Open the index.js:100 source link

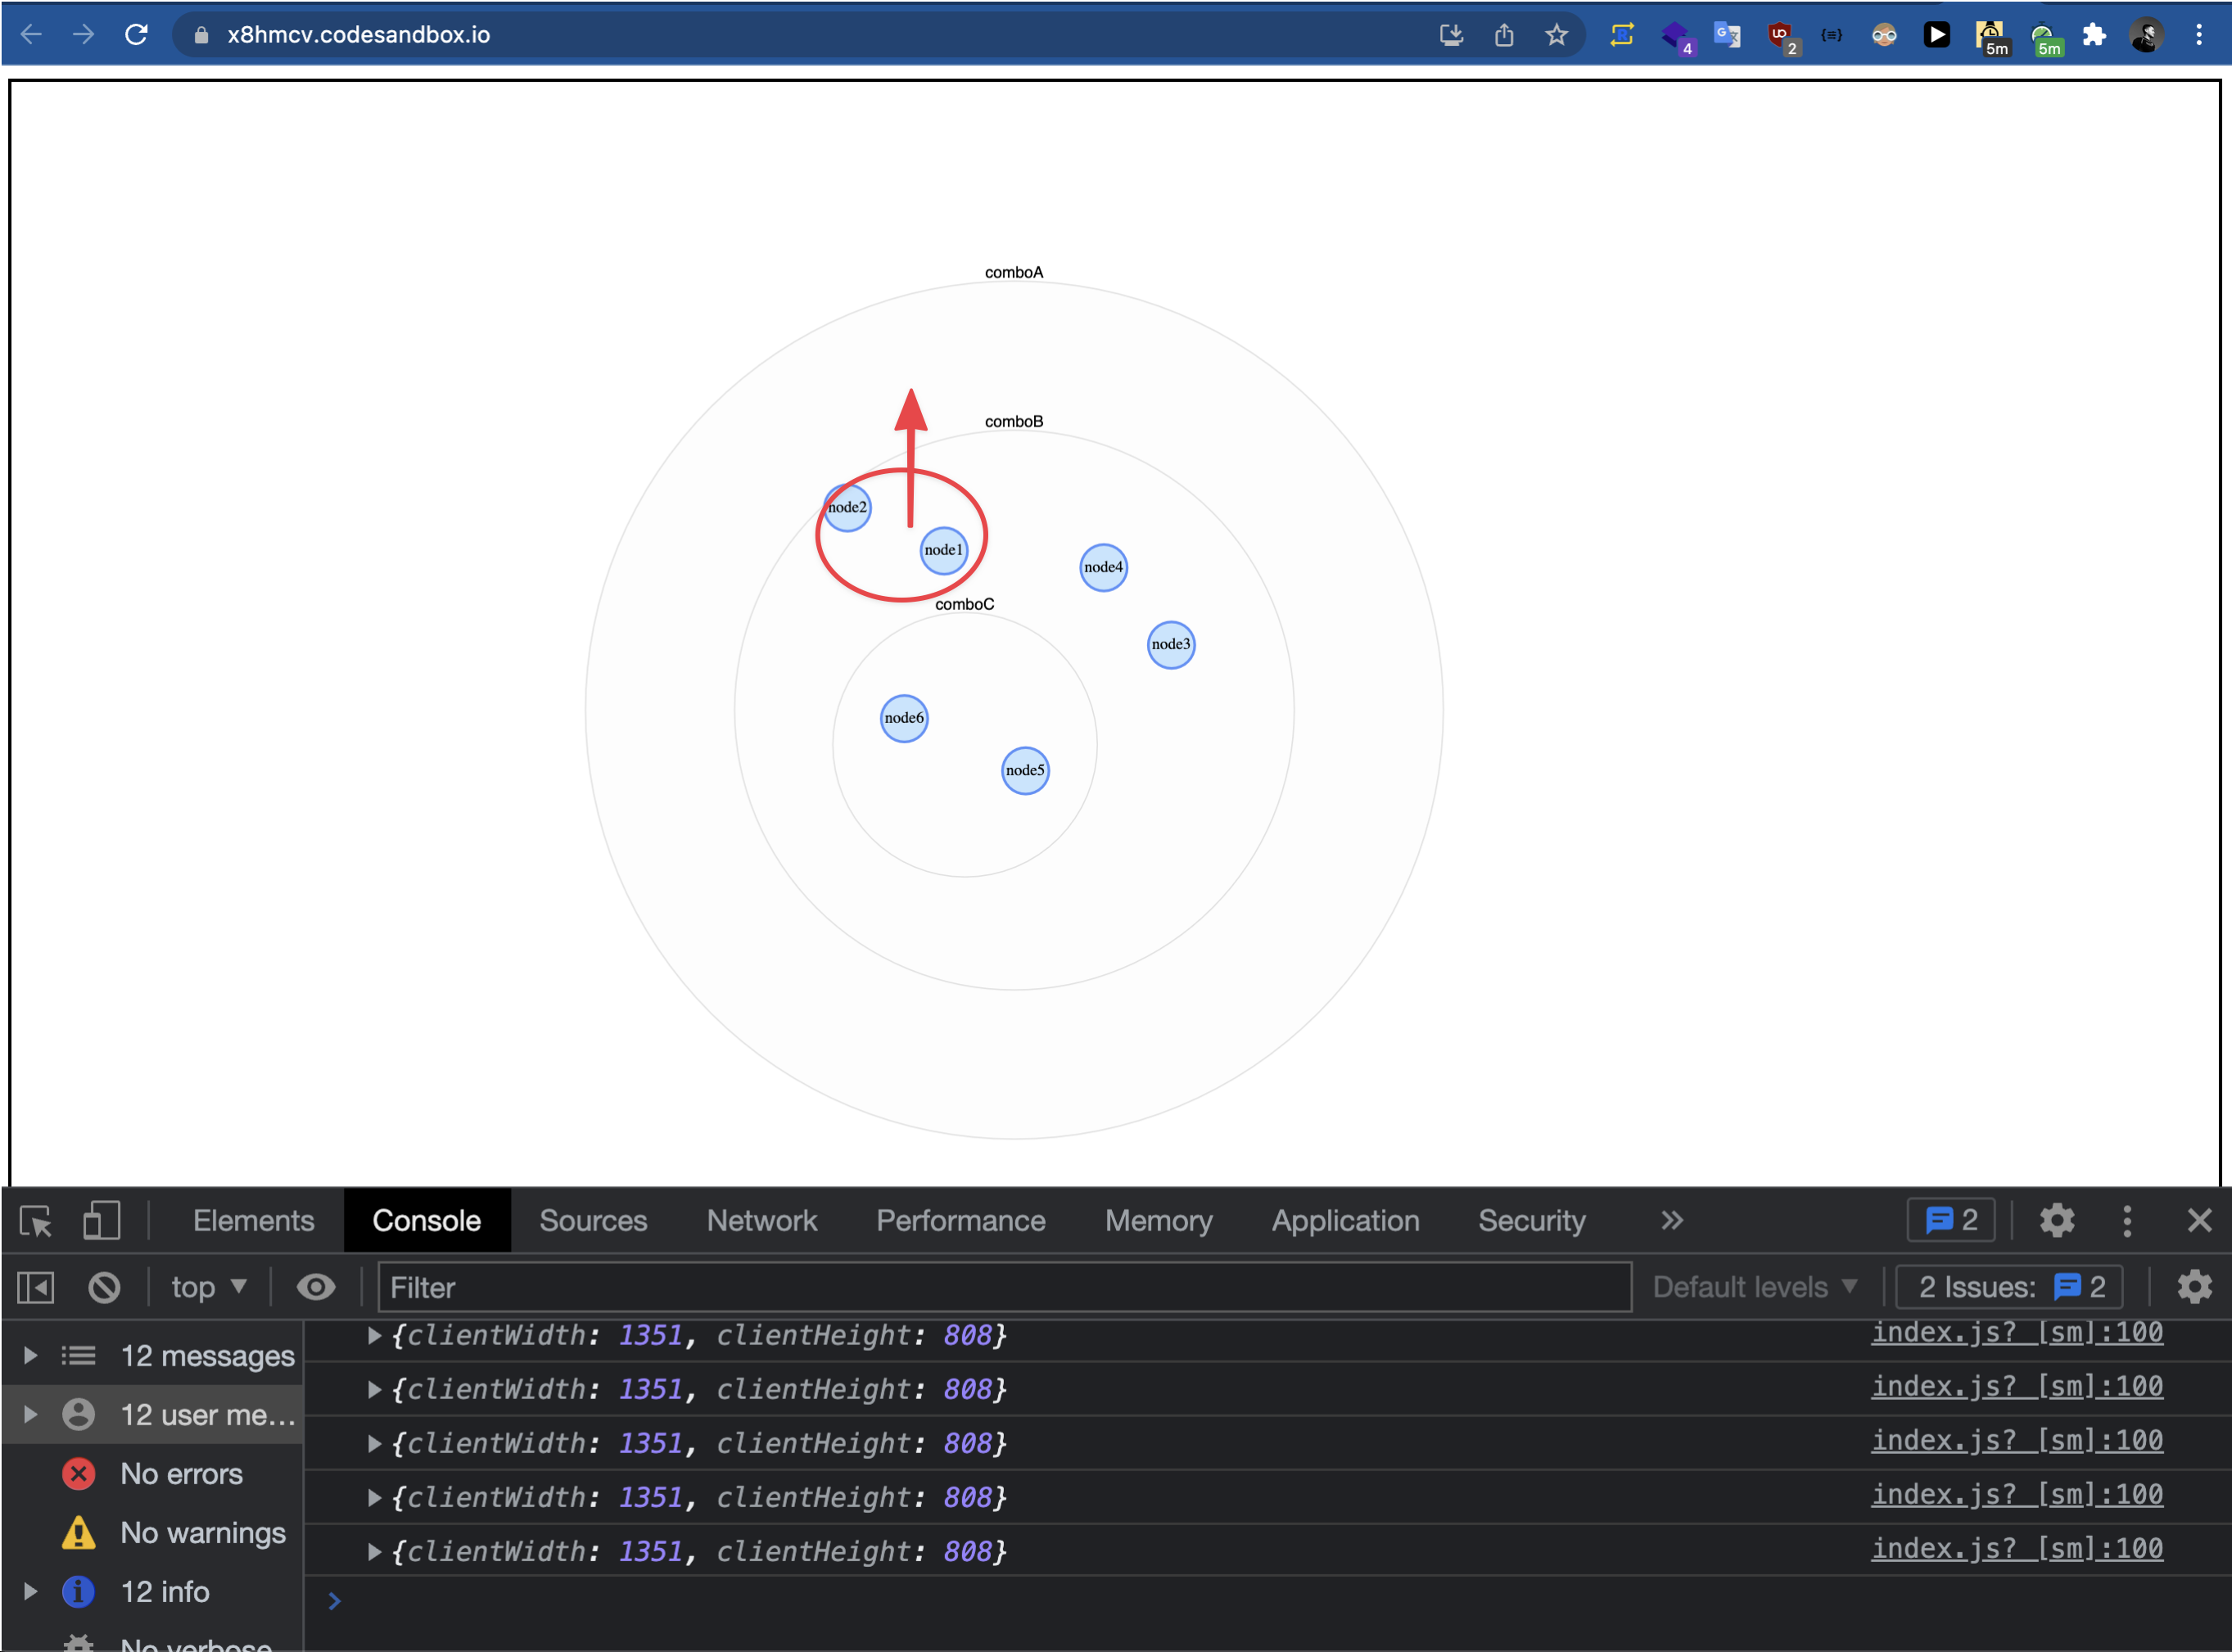click(x=2017, y=1333)
